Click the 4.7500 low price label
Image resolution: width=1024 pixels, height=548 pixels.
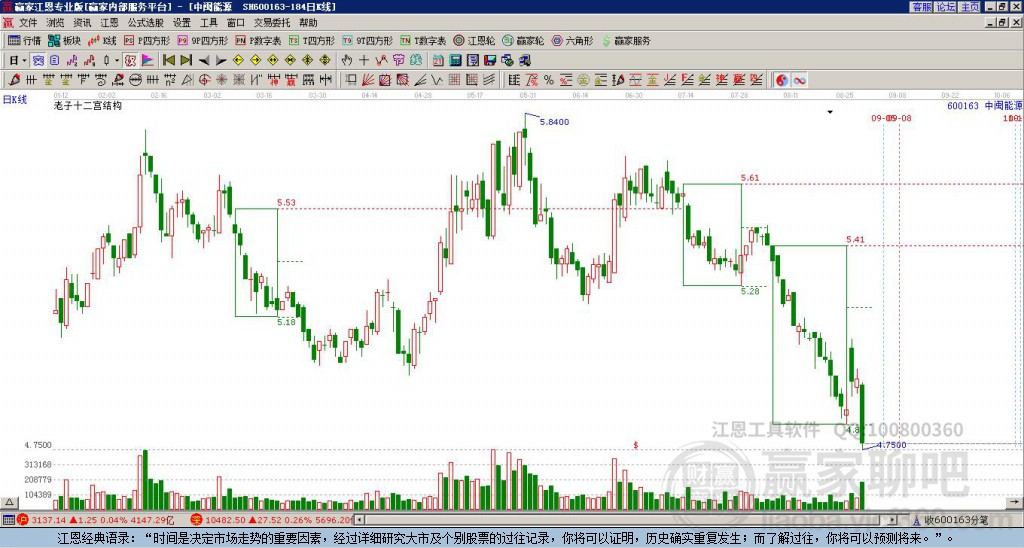pos(891,445)
